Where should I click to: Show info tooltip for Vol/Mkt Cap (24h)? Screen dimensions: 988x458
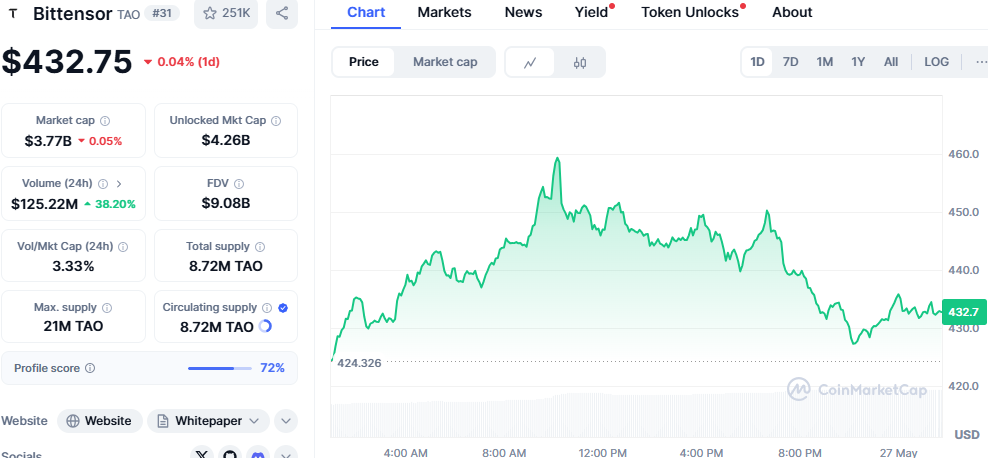(124, 246)
